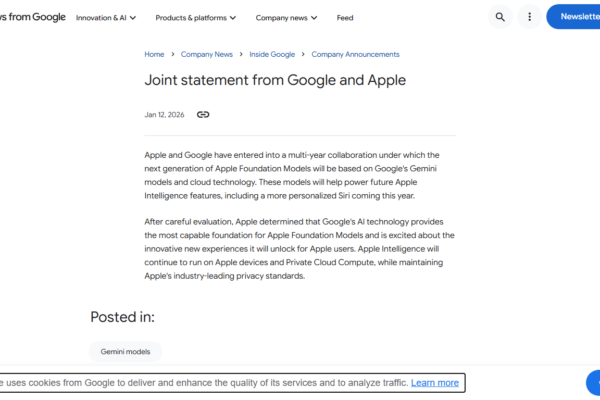600x400 pixels.
Task: Click the chevron after Inside Google breadcrumb
Action: [303, 54]
